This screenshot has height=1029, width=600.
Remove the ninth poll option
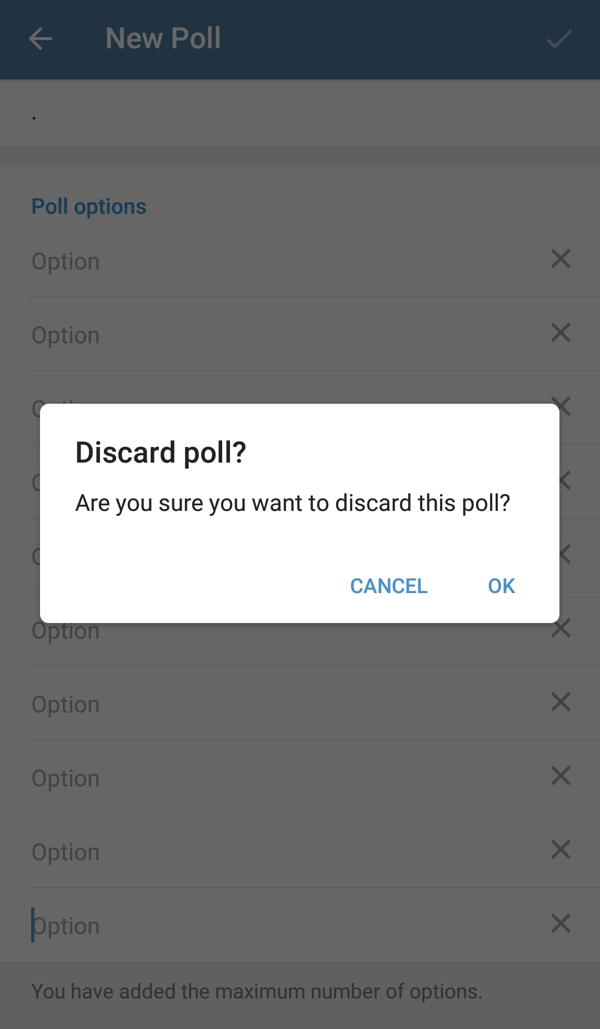560,850
